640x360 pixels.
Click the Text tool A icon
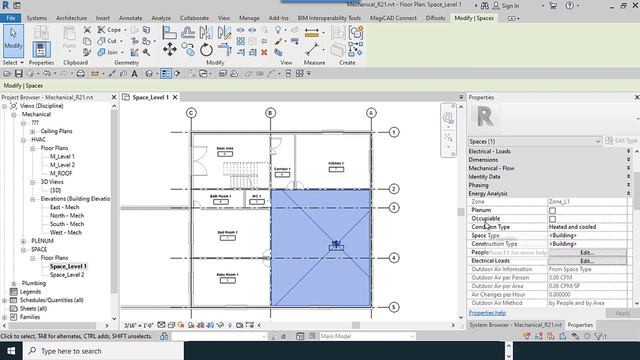(x=134, y=73)
